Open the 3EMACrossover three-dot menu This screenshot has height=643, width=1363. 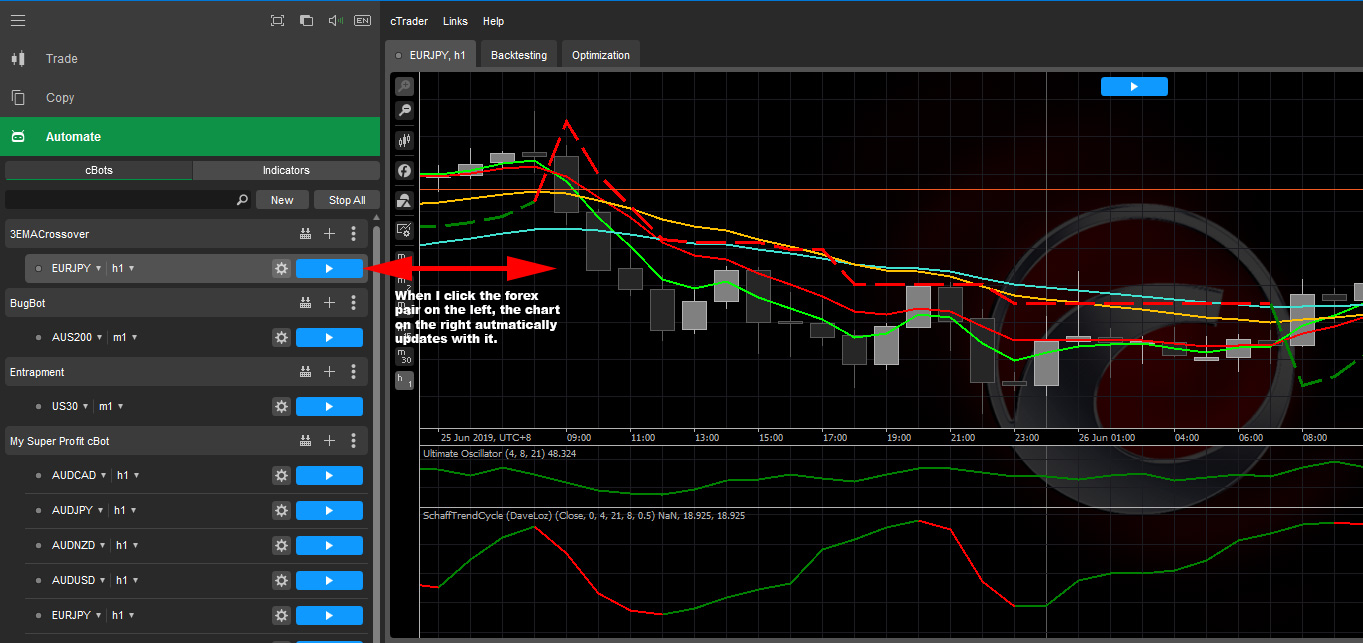click(353, 234)
